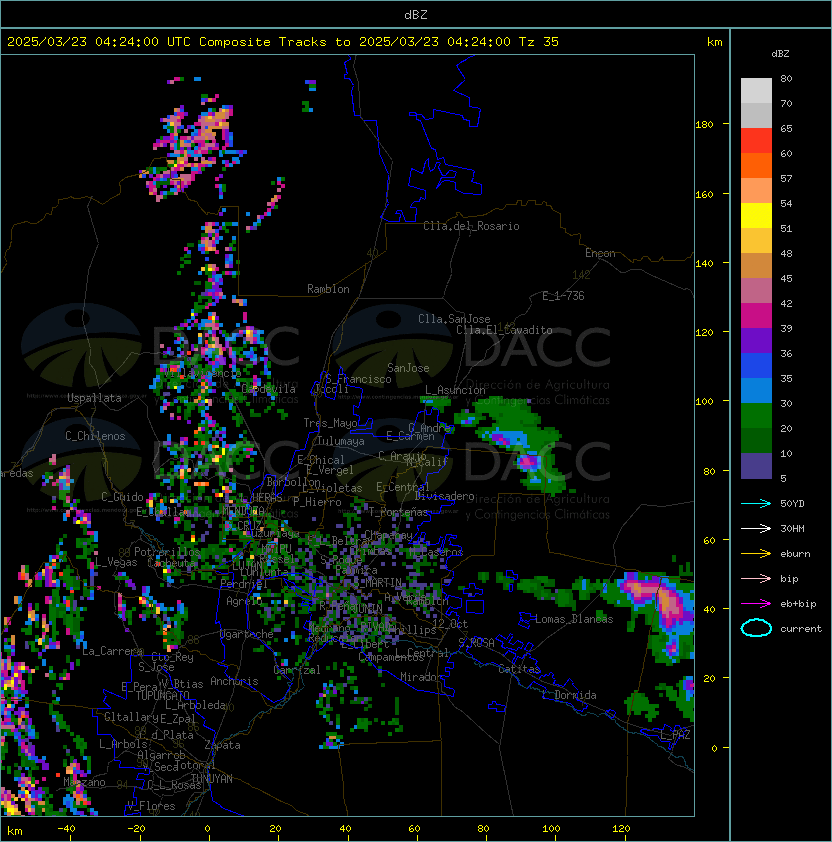Screen dimensions: 832x842
Task: Pick the red swatch in the dBZ scale
Action: 756,141
